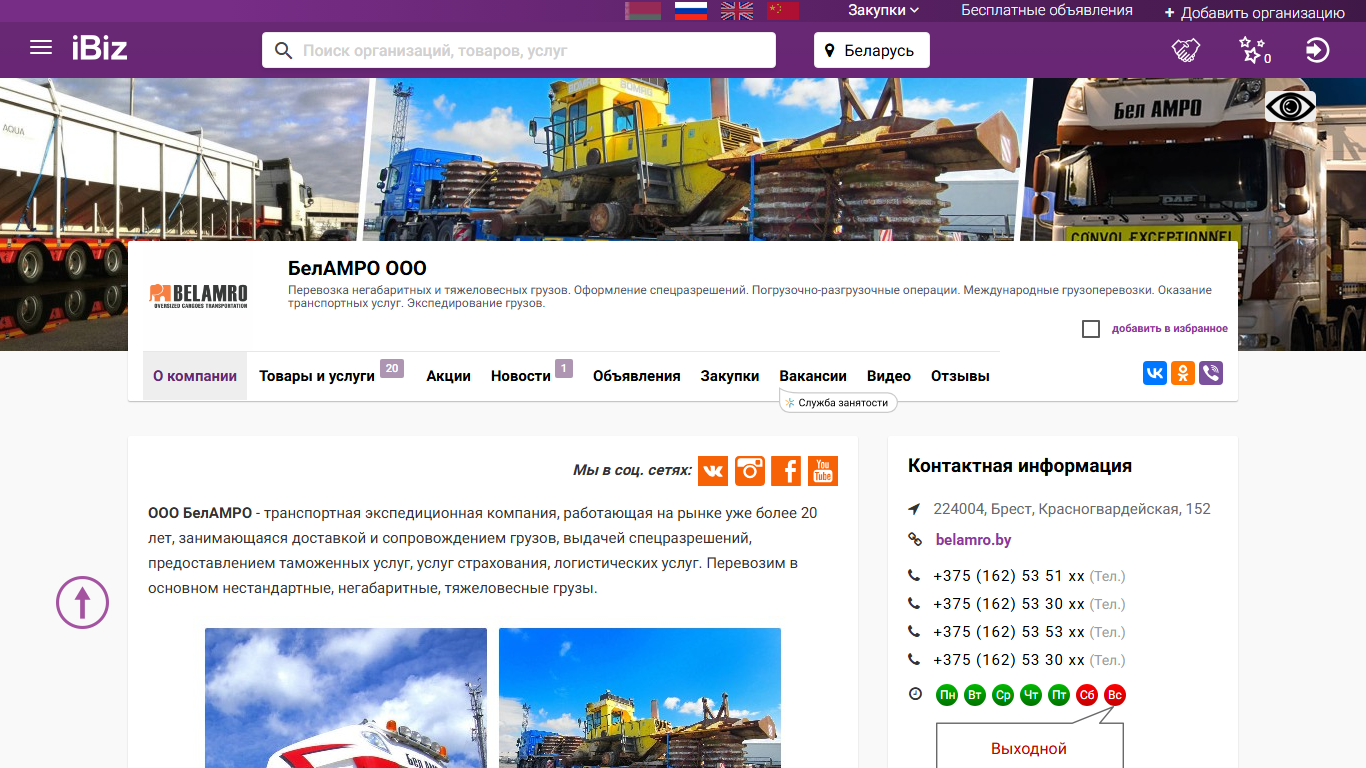Viewport: 1366px width, 768px height.
Task: Open company VK social page
Action: tap(713, 470)
